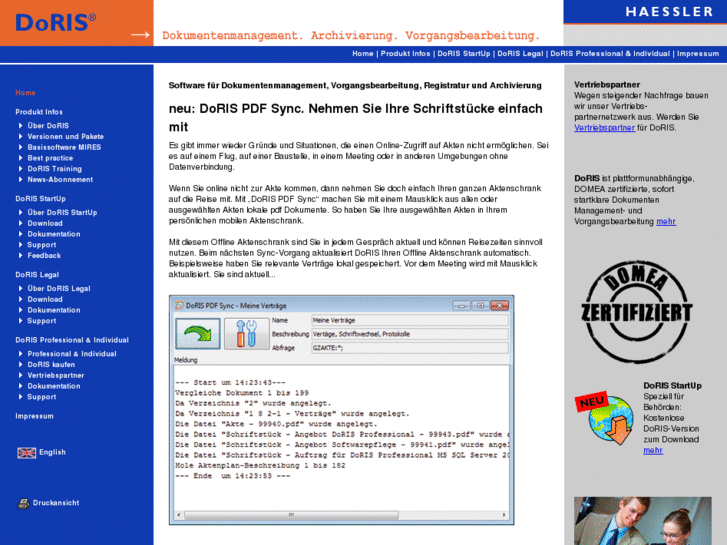This screenshot has width=727, height=545.
Task: Click the DoRIS PDF Sync screenshot log area
Action: 342,431
